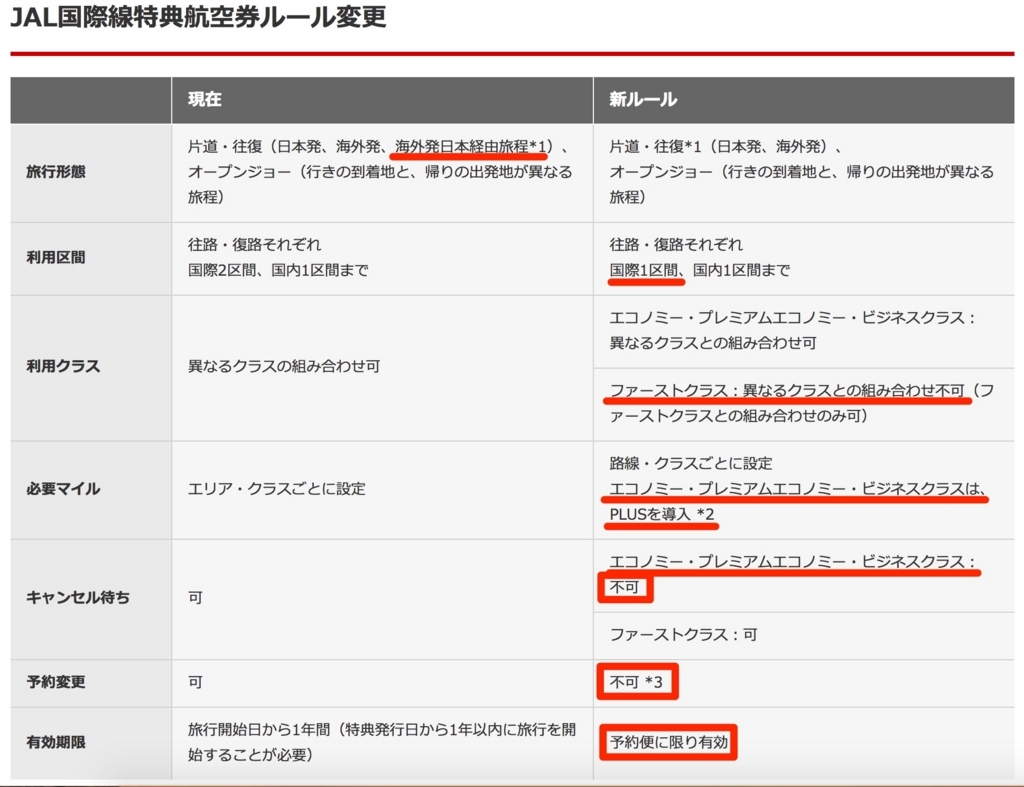Click 不可 *3 in 予約変更 row
The image size is (1024, 787).
(636, 682)
